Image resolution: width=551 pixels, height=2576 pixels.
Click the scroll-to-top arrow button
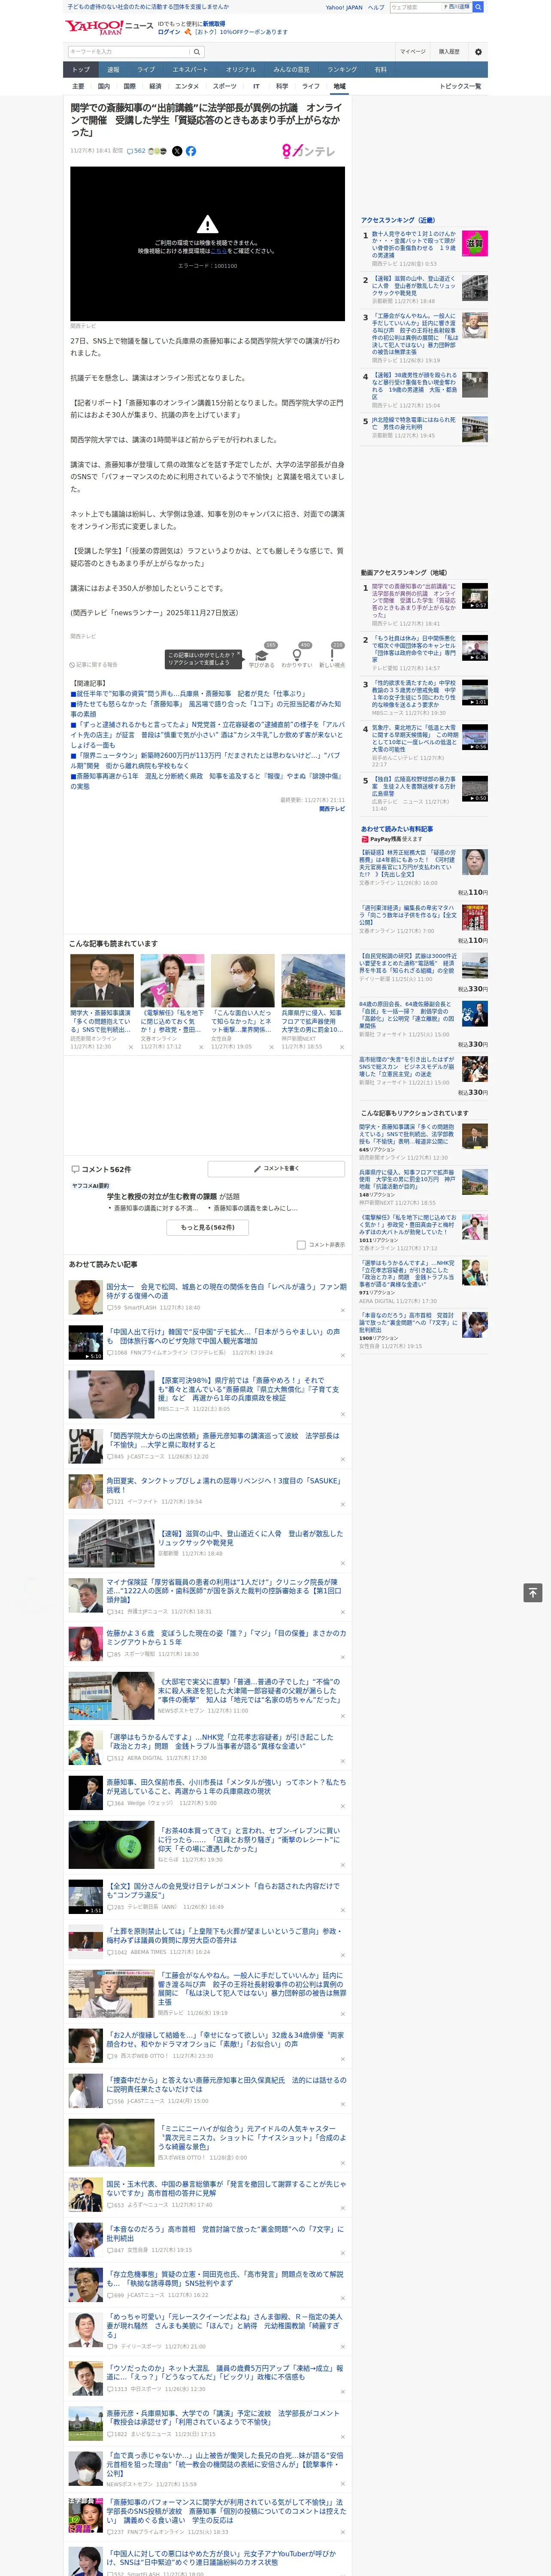[533, 1593]
